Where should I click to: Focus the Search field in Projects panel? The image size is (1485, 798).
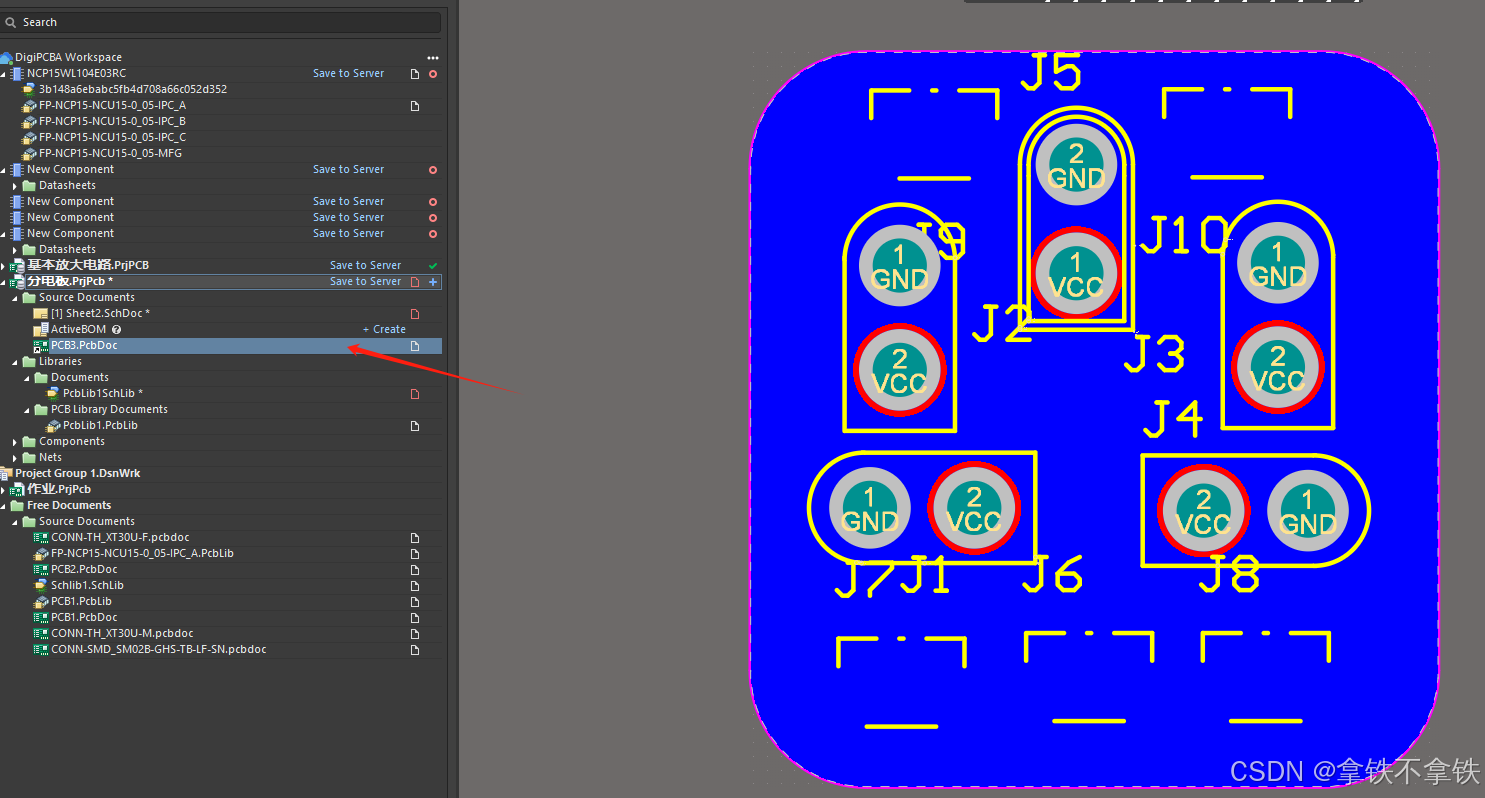[221, 22]
